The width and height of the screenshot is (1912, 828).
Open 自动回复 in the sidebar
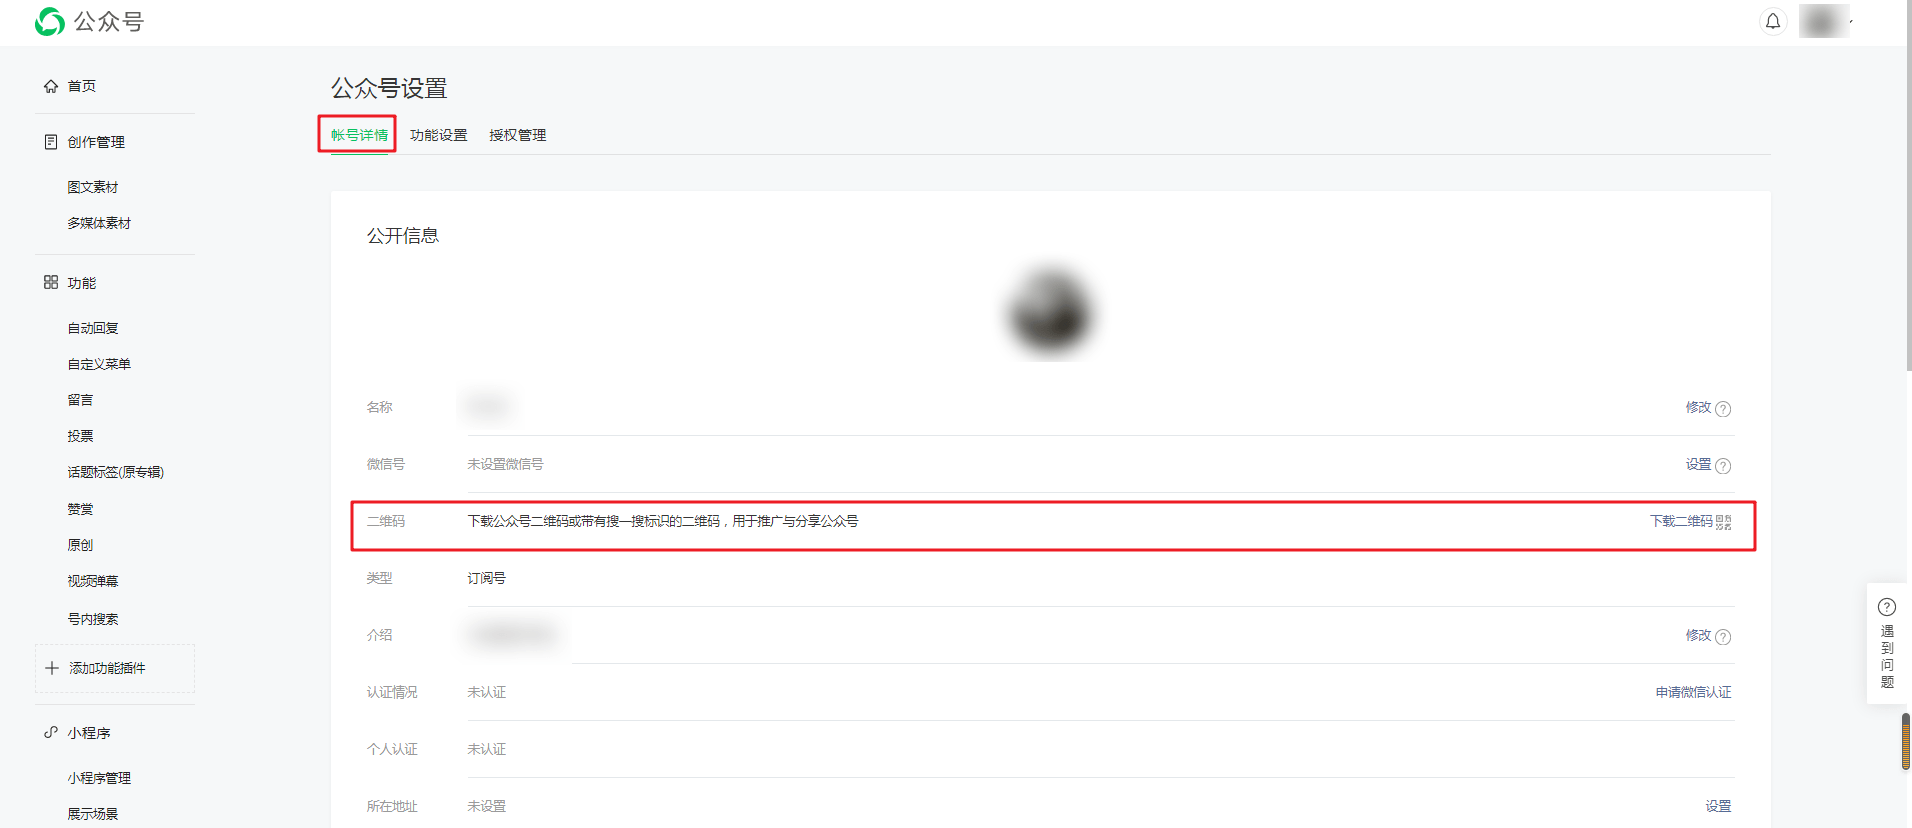point(93,328)
